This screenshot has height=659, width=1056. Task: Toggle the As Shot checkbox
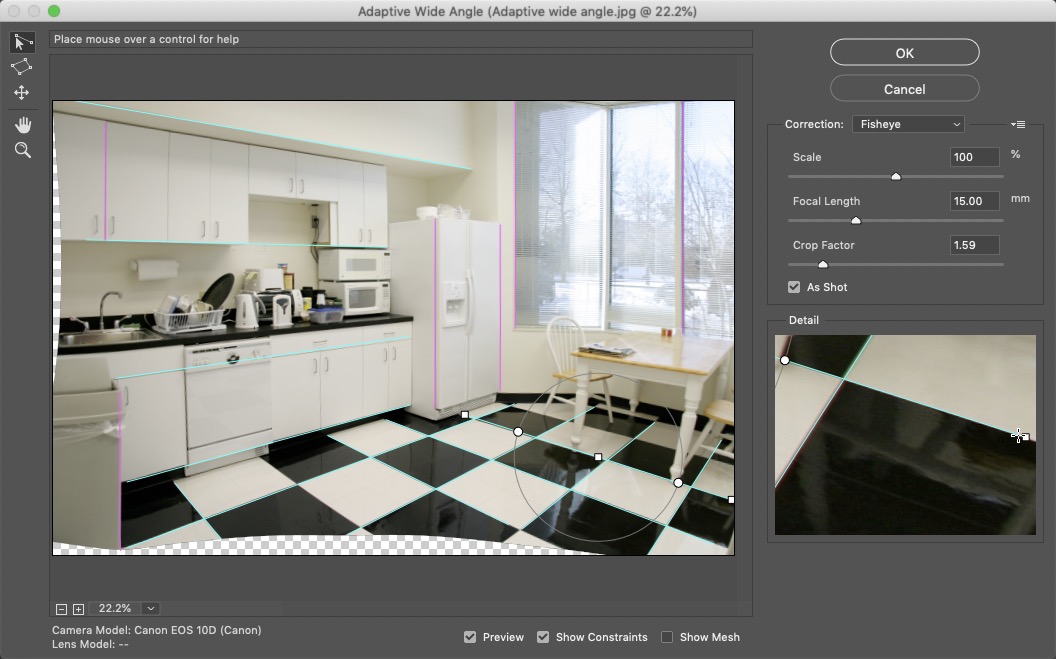tap(794, 287)
